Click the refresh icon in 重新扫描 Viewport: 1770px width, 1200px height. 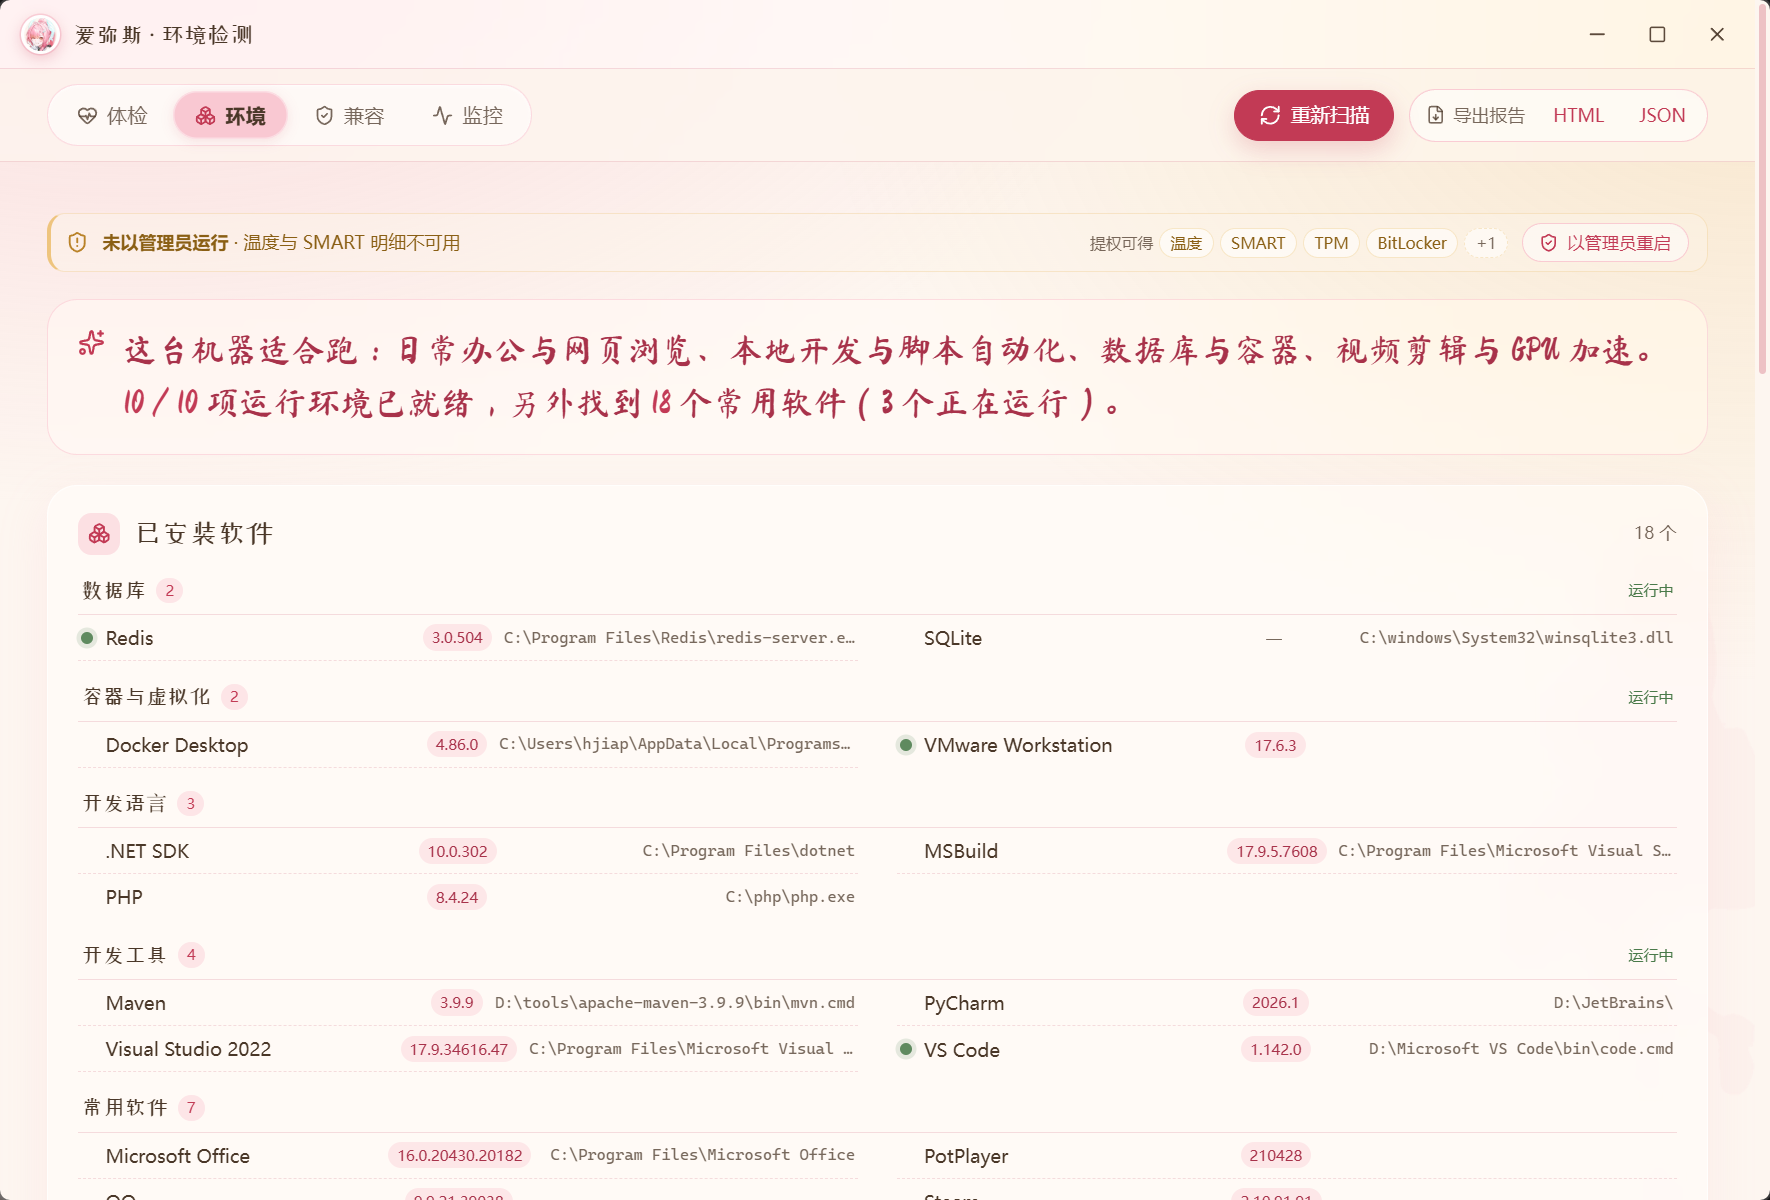point(1270,116)
